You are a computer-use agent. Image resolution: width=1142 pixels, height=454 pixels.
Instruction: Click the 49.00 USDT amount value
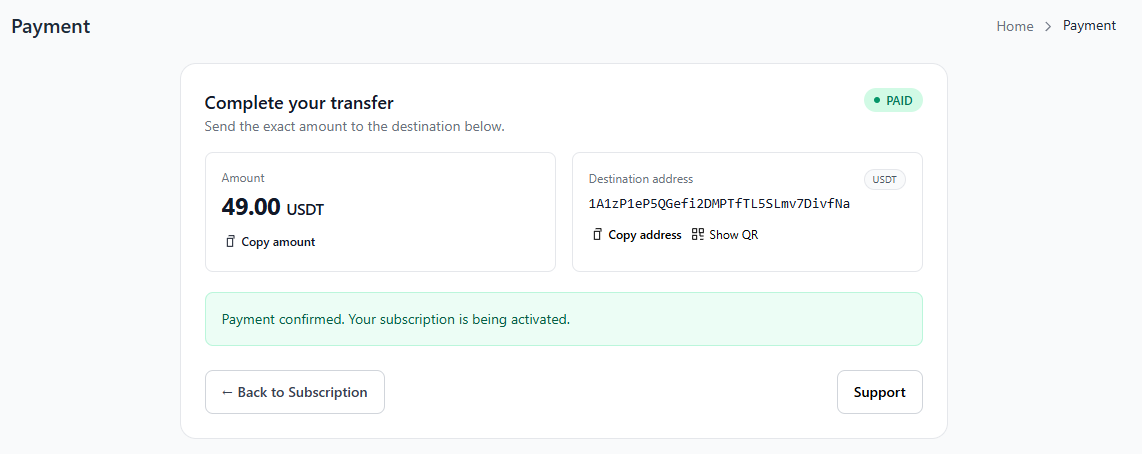click(272, 208)
